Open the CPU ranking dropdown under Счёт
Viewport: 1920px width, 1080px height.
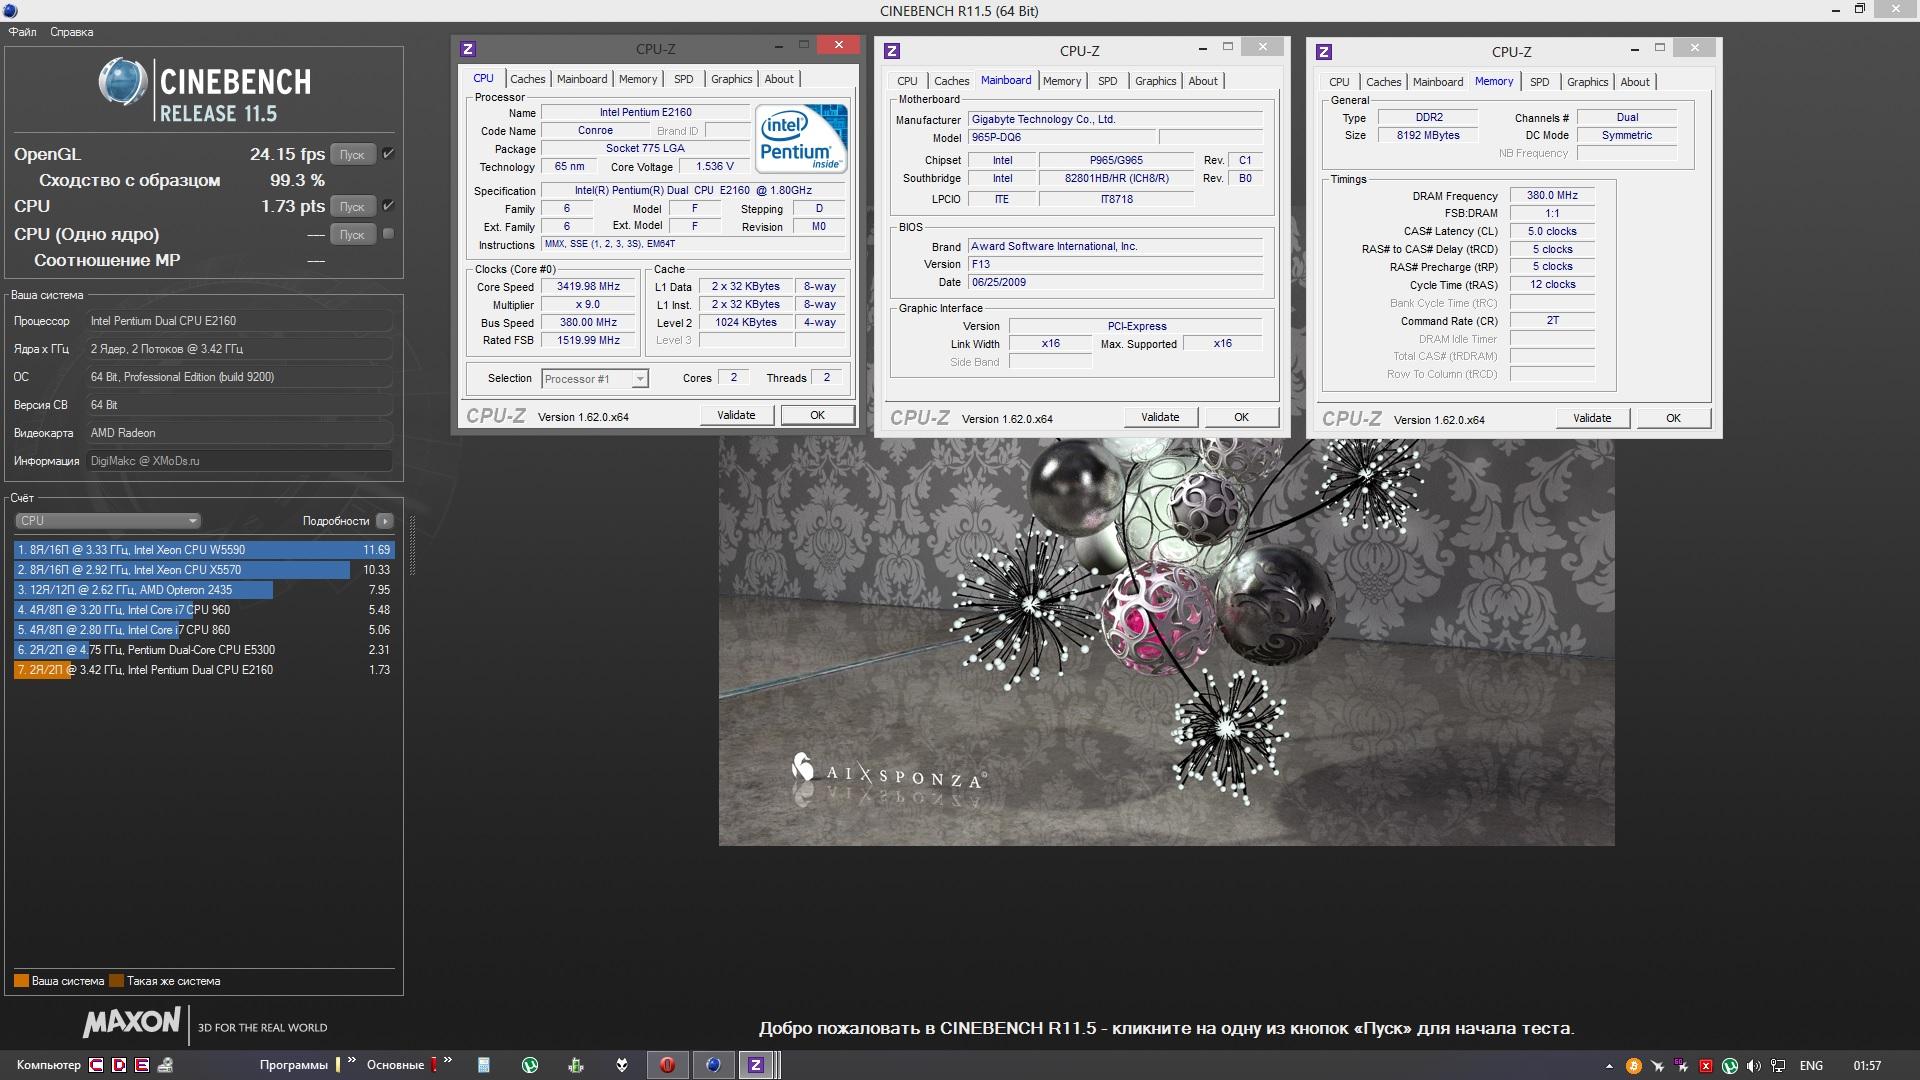108,521
